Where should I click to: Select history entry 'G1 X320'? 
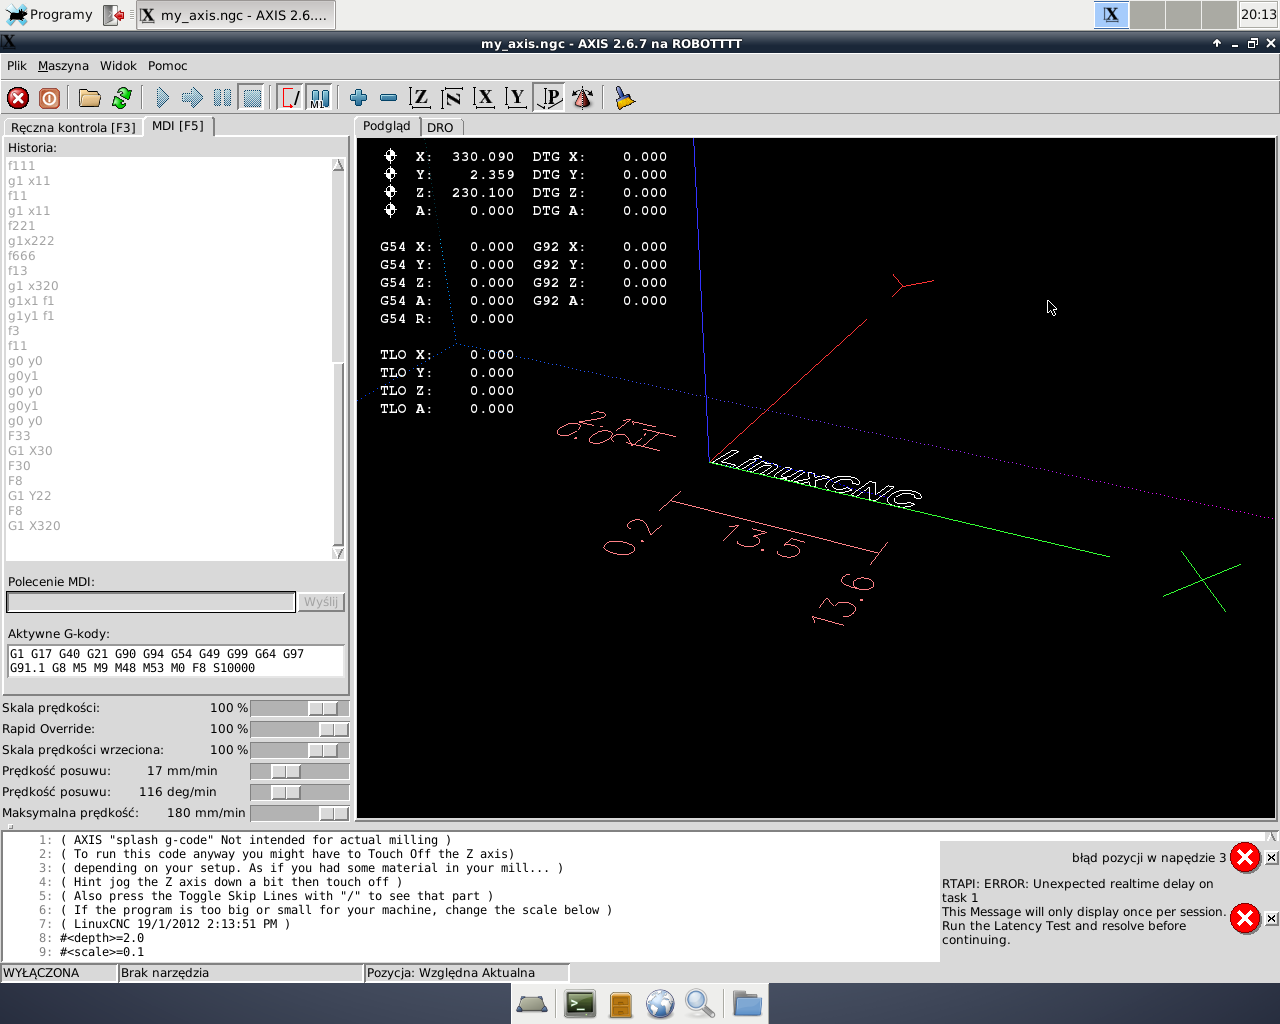point(34,526)
